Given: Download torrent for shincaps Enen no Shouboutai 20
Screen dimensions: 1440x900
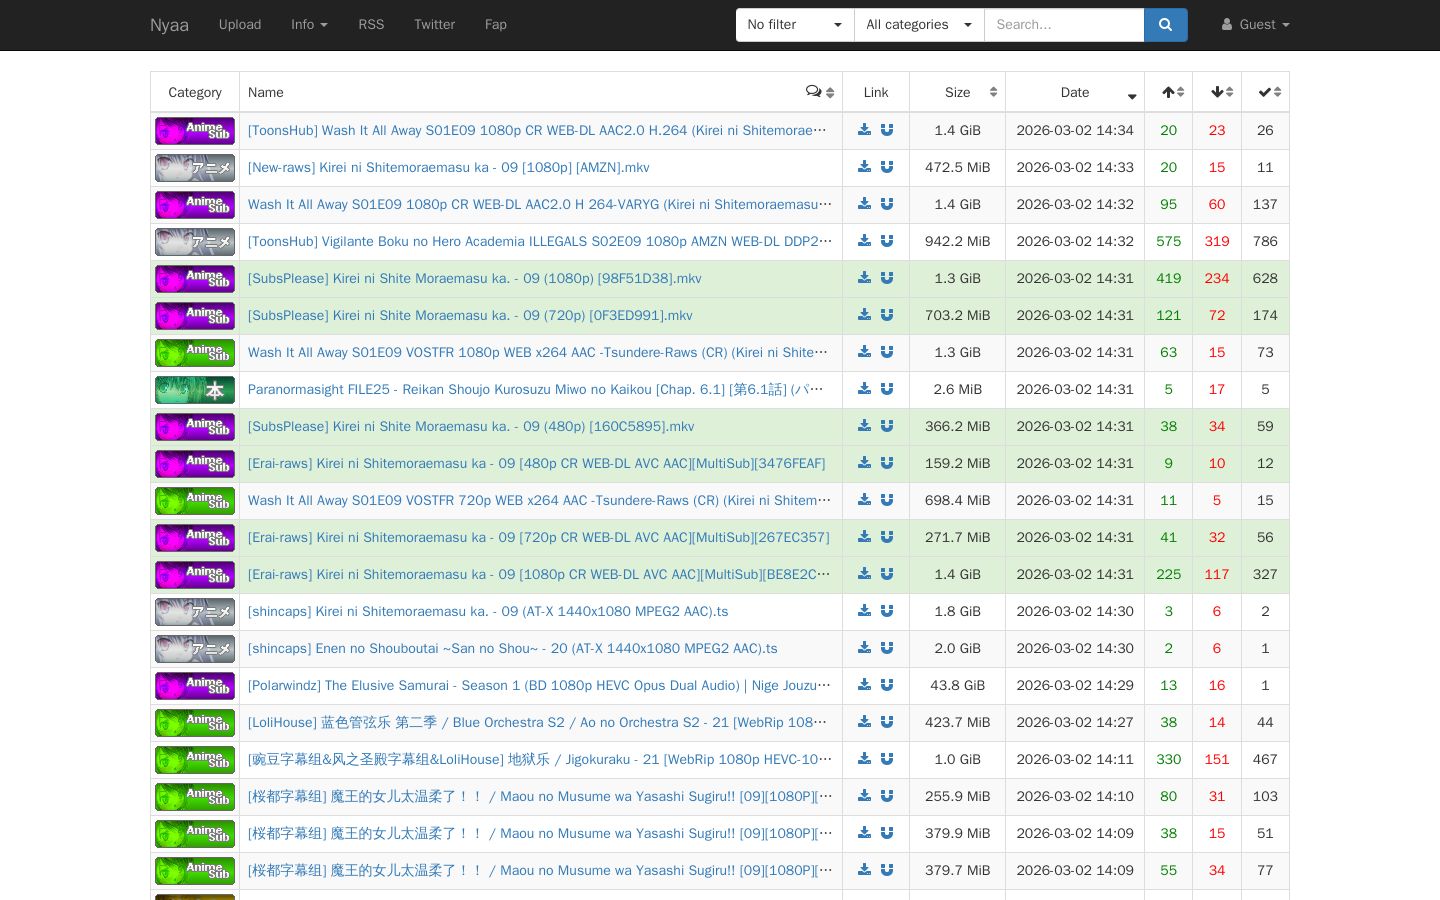Looking at the screenshot, I should click(x=865, y=648).
